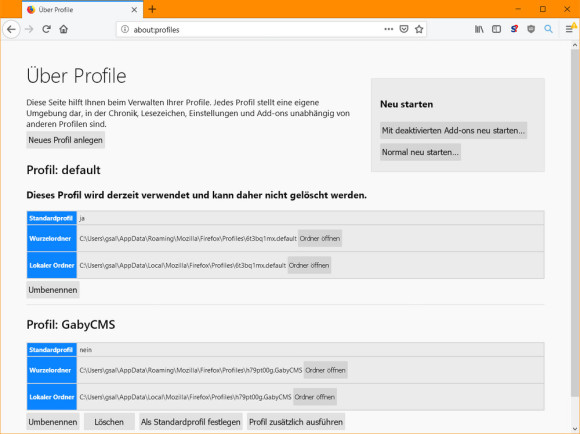Open the page actions three-dot menu
The height and width of the screenshot is (434, 580).
[388, 29]
